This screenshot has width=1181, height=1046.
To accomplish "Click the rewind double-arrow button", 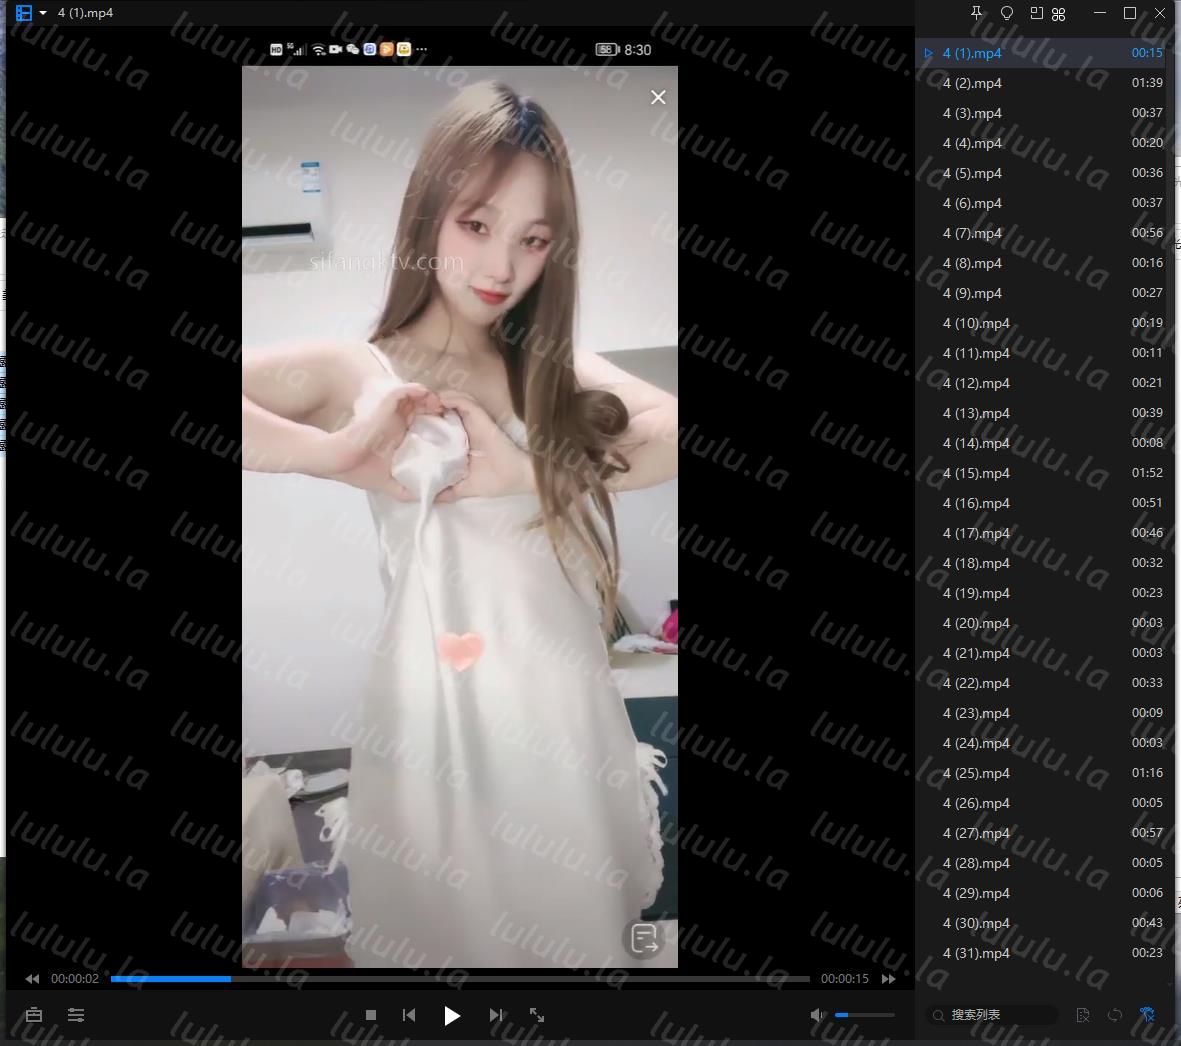I will pos(32,979).
